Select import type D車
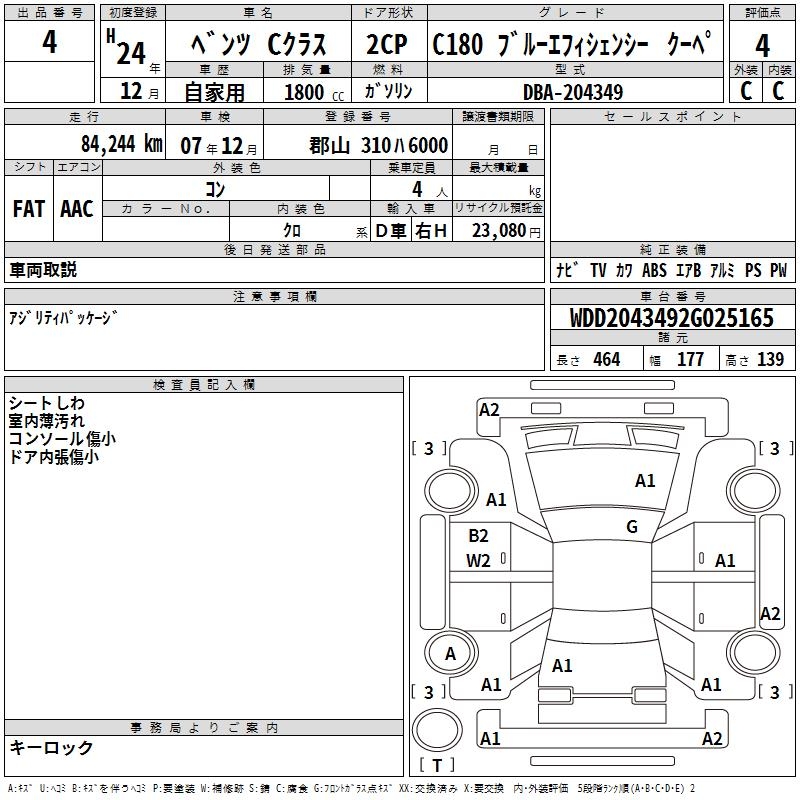The image size is (800, 800). [391, 231]
